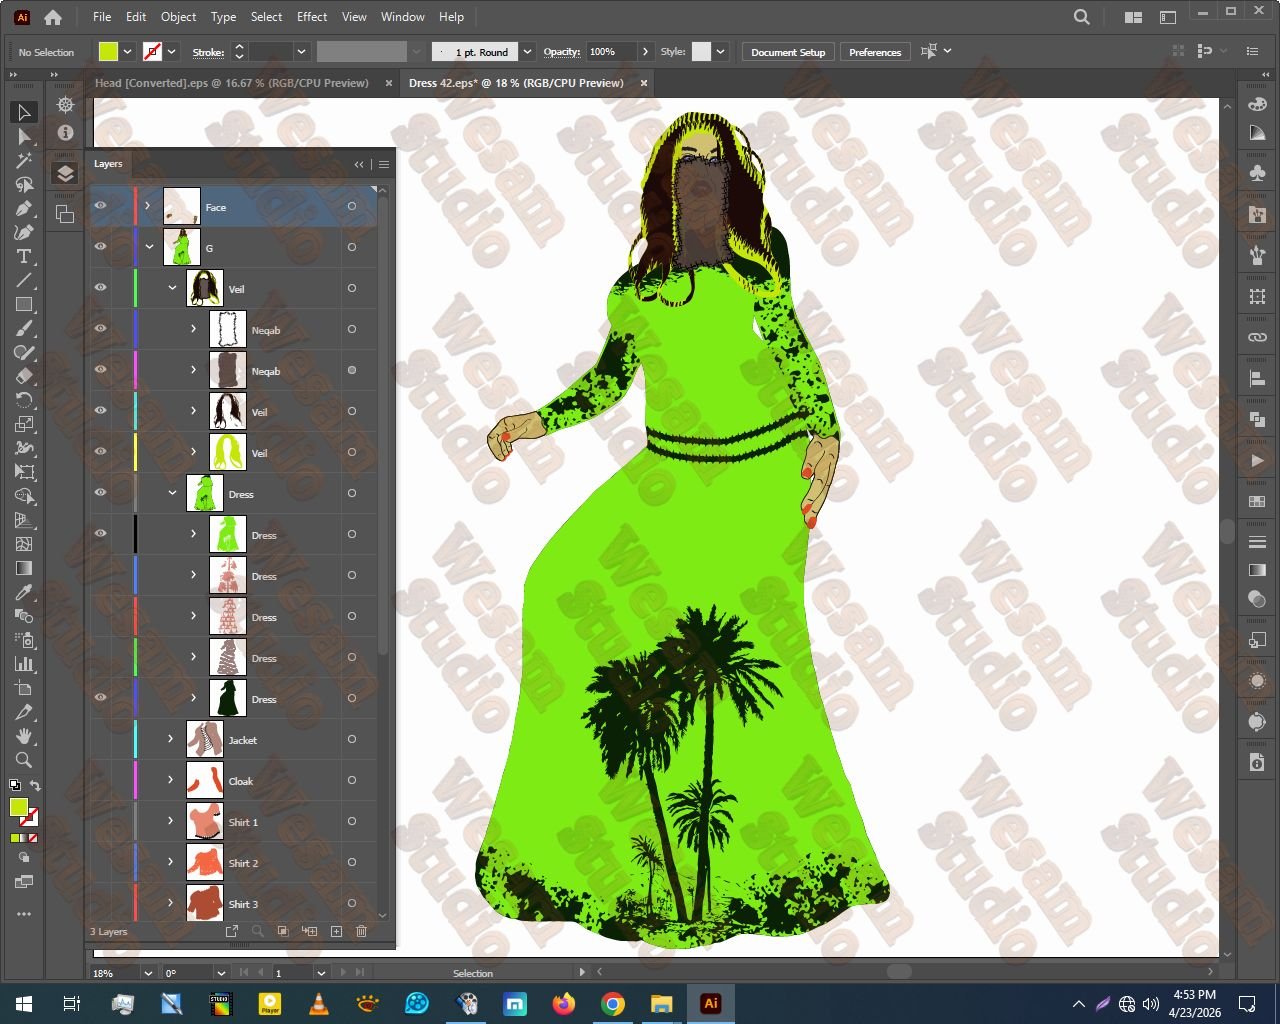This screenshot has width=1280, height=1024.
Task: Open Firefox from the Windows taskbar
Action: 564,1003
